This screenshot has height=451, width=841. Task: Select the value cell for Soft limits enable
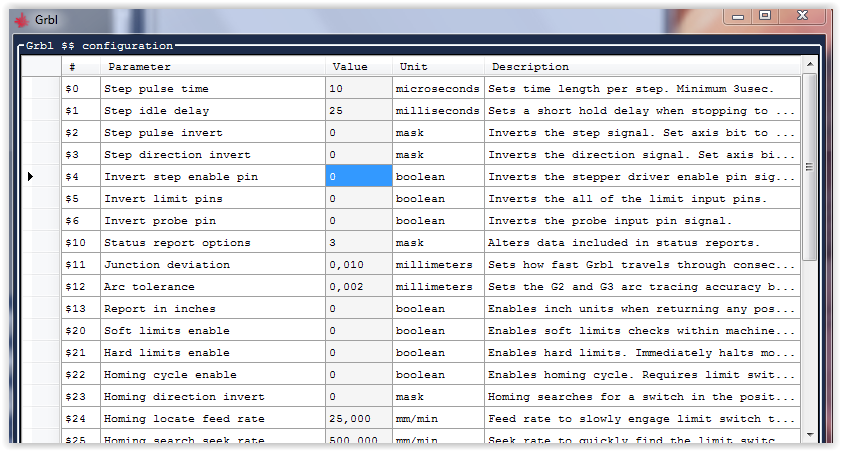pos(359,330)
